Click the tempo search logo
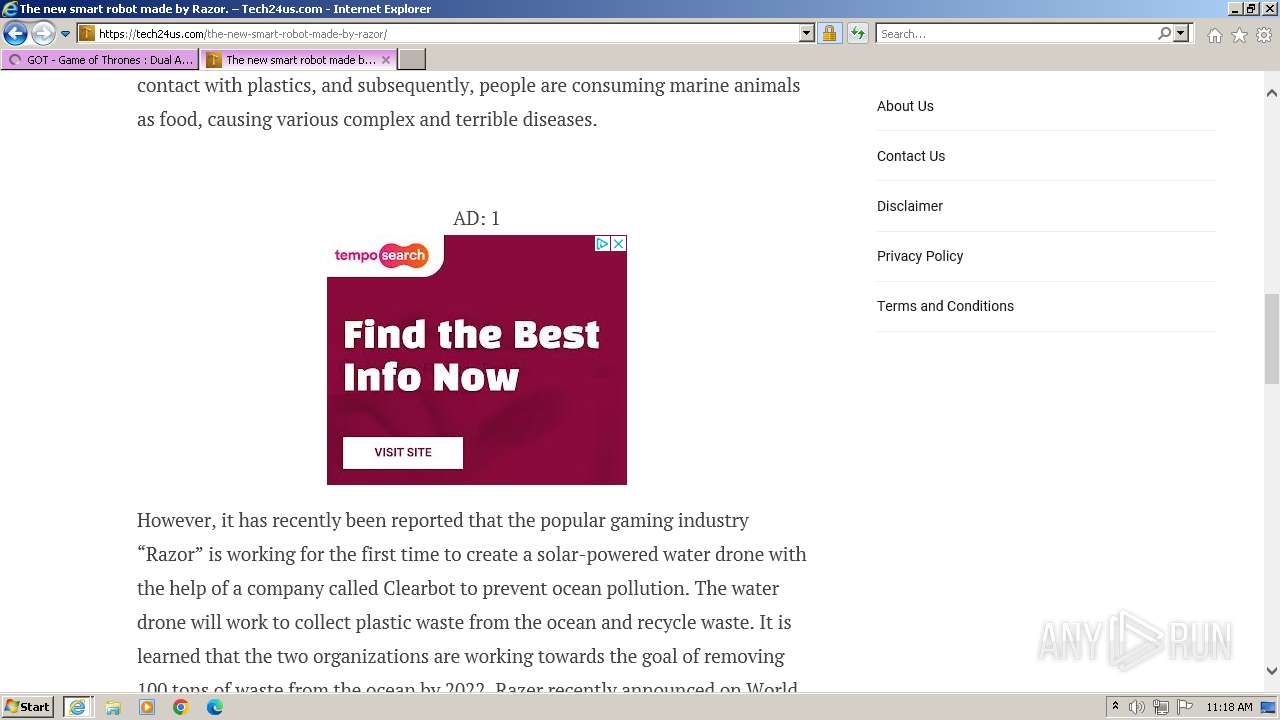Screen dimensions: 1280x720 [381, 255]
